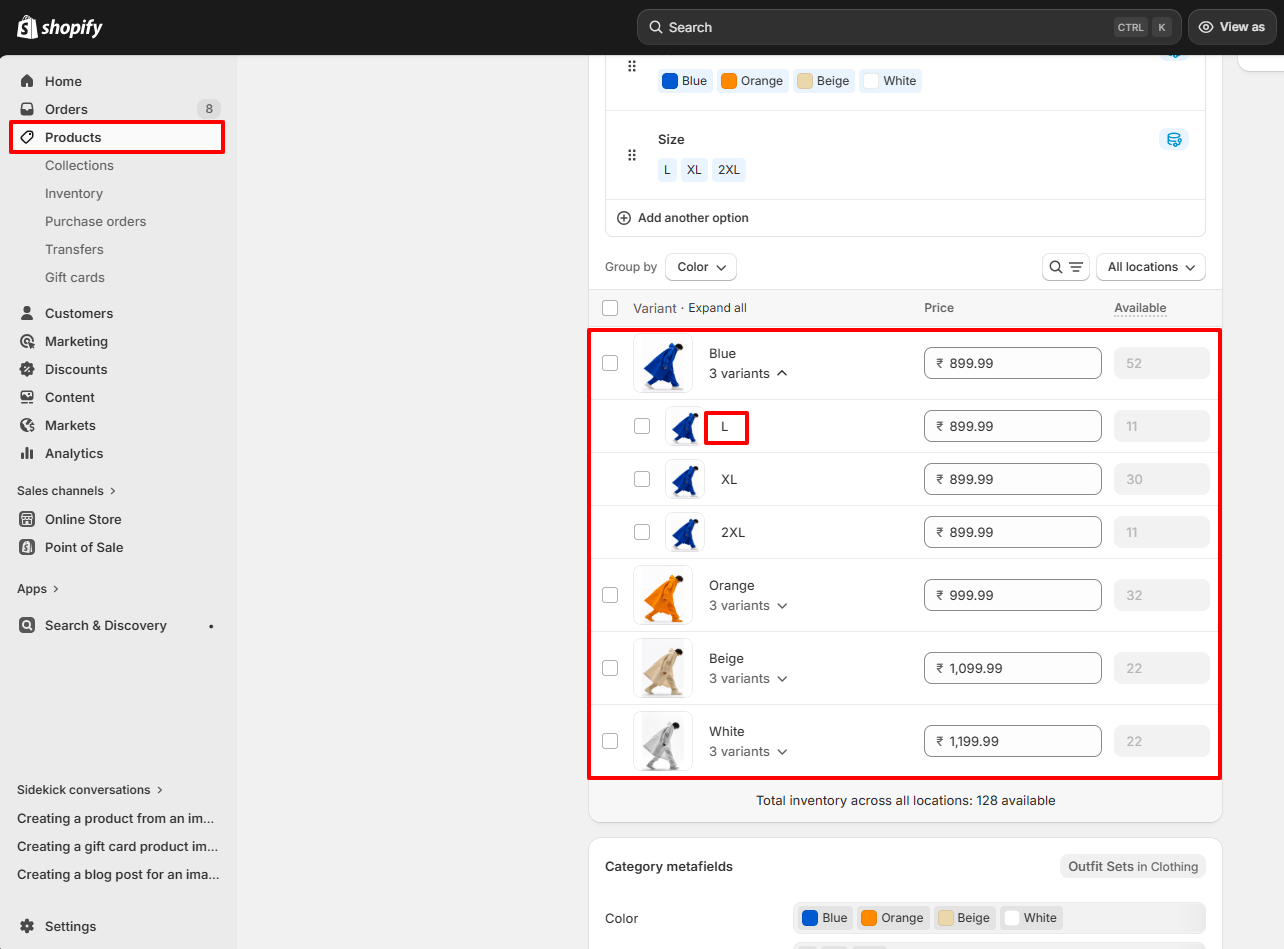This screenshot has height=949, width=1284.
Task: Open Collections in the sidebar
Action: click(x=79, y=165)
